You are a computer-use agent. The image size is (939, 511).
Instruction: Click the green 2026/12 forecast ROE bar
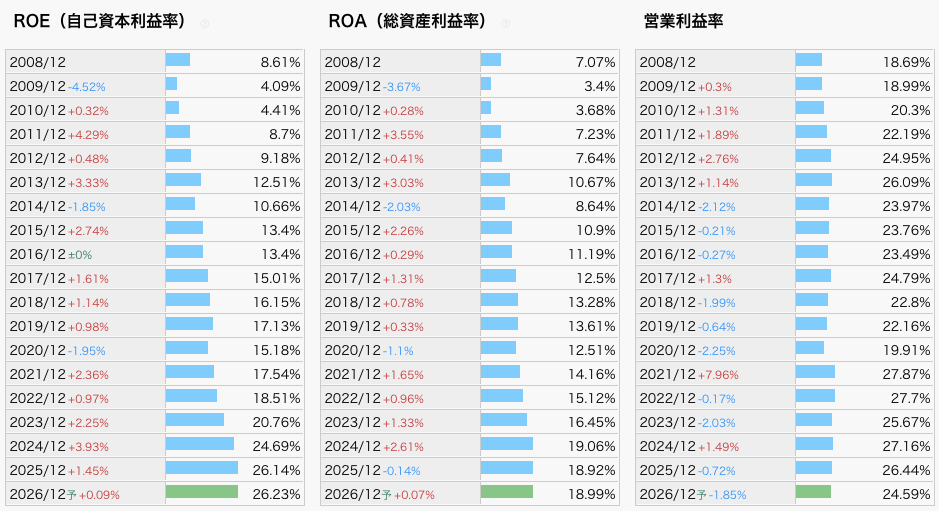point(202,492)
